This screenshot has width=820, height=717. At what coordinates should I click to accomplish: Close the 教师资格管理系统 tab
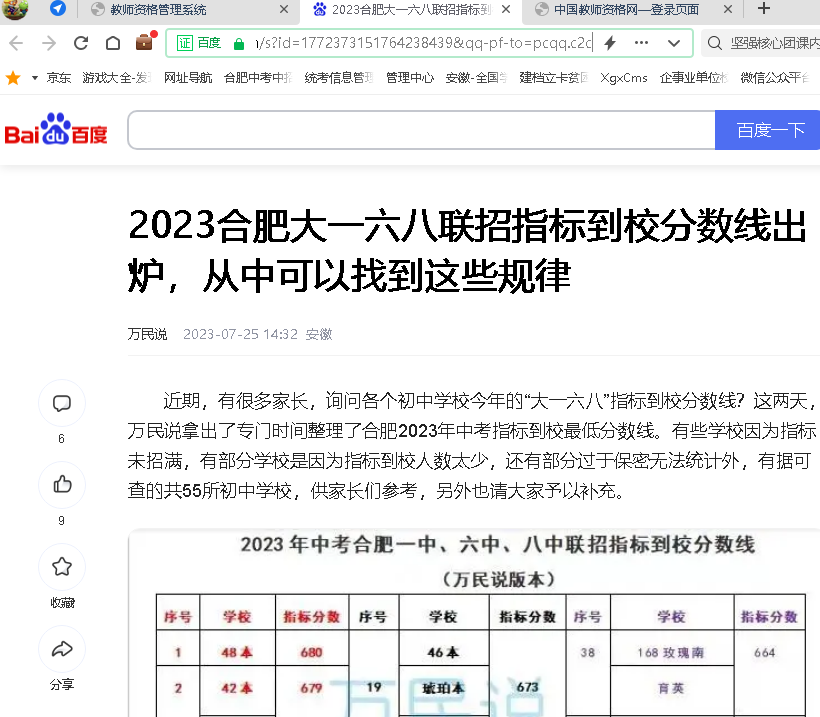click(x=284, y=10)
